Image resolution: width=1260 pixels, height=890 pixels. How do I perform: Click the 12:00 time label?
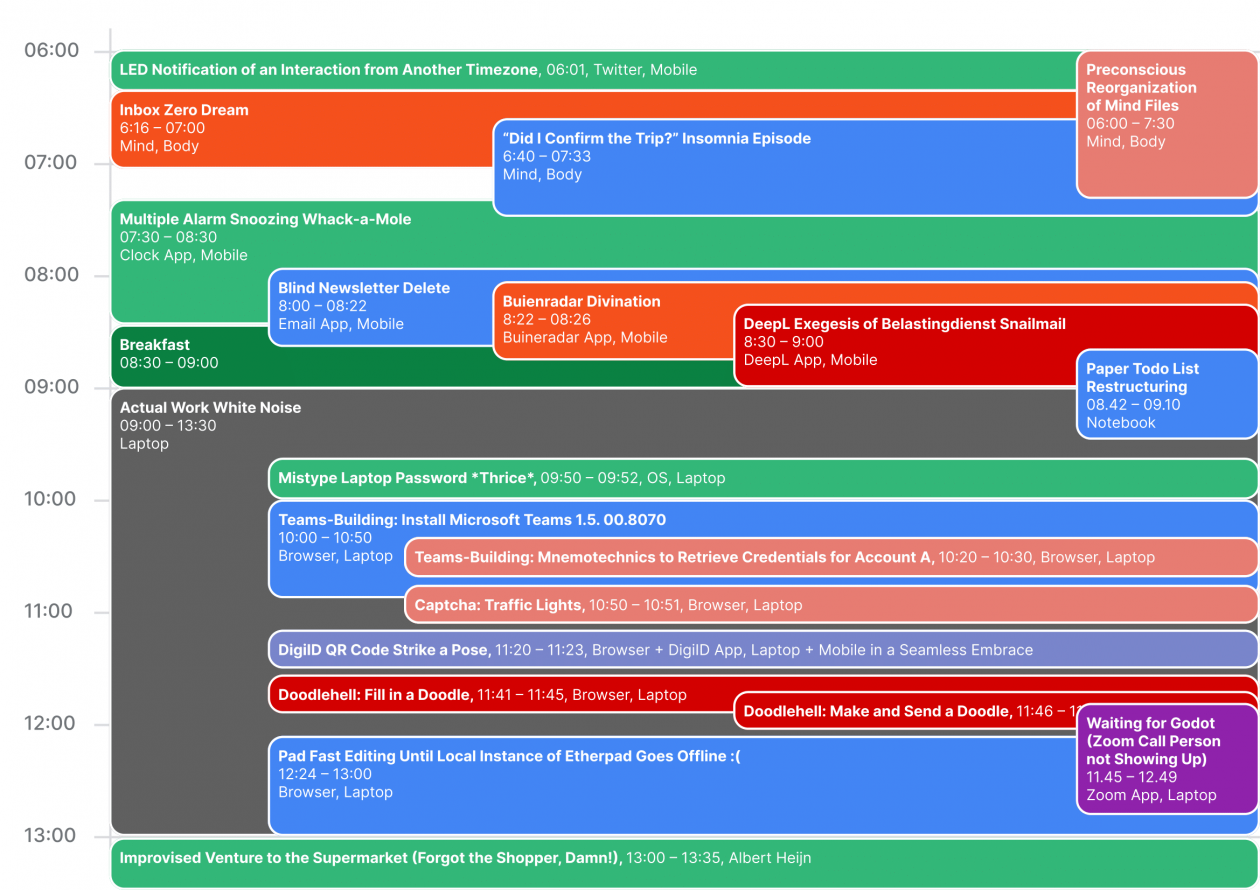(51, 724)
